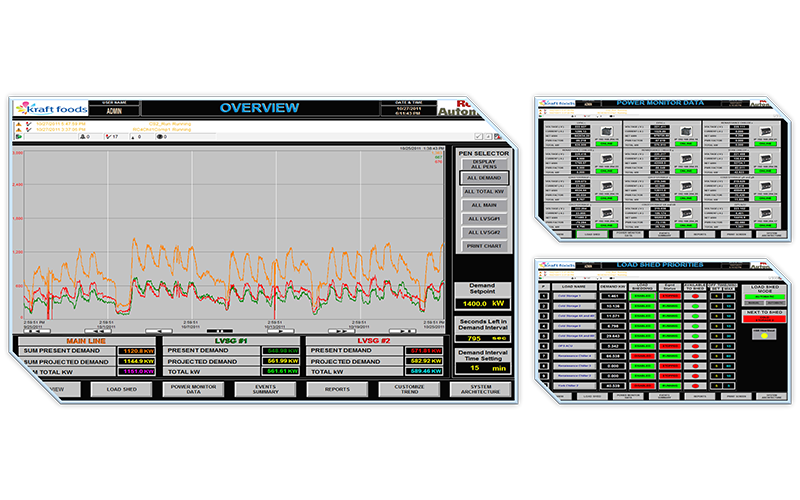Click priority 1 load name in Load Shed

point(574,296)
